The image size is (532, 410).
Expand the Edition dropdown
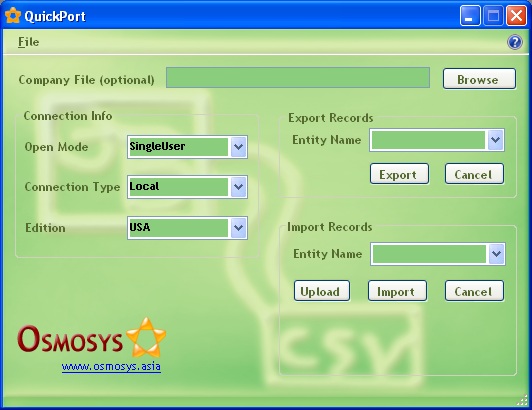point(239,228)
